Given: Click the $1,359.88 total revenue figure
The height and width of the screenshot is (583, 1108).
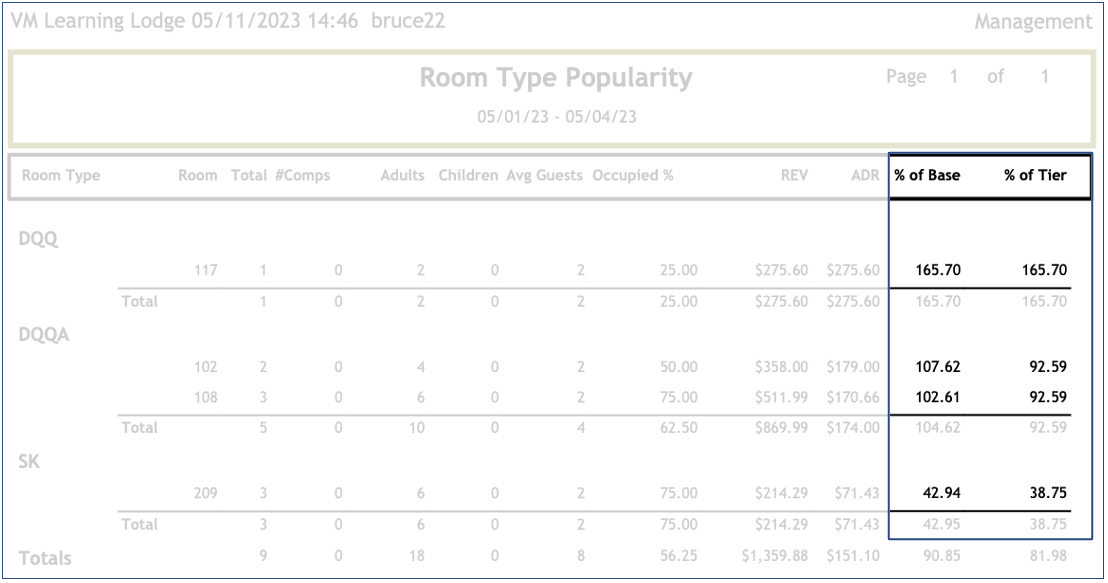Looking at the screenshot, I should [774, 557].
